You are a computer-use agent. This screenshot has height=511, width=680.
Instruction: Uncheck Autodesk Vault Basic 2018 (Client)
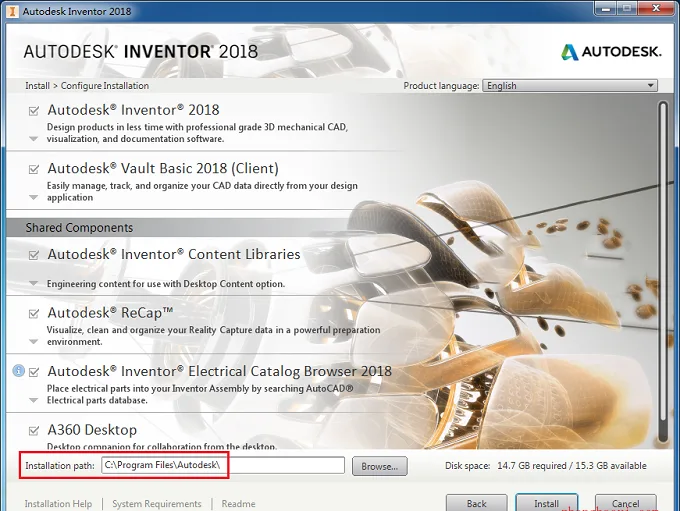coord(34,169)
